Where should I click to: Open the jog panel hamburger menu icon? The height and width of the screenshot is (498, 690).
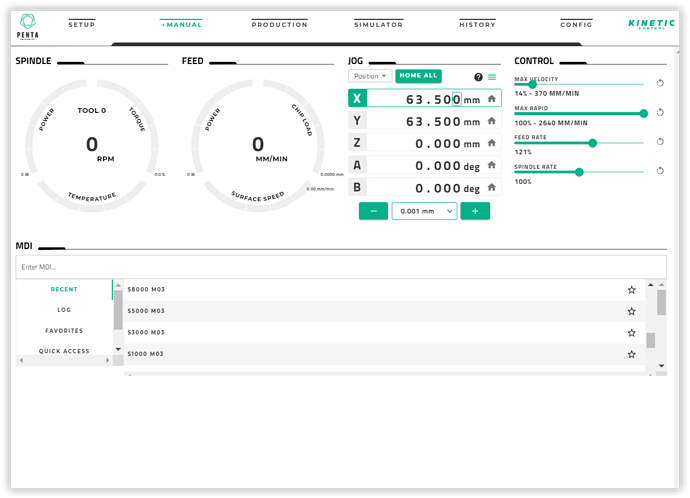pos(492,77)
